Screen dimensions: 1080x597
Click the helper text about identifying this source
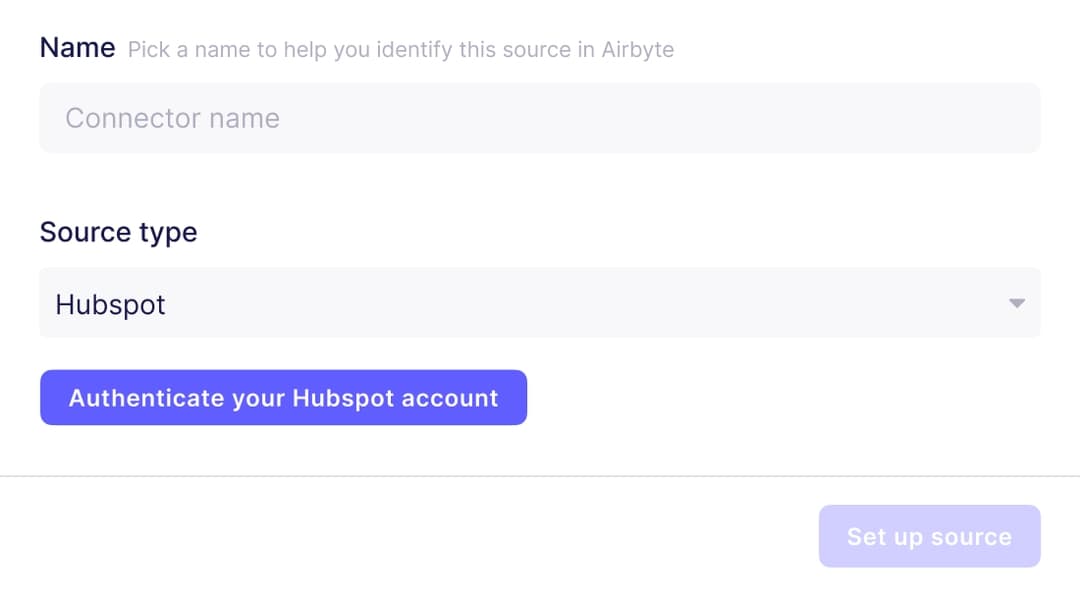click(399, 49)
